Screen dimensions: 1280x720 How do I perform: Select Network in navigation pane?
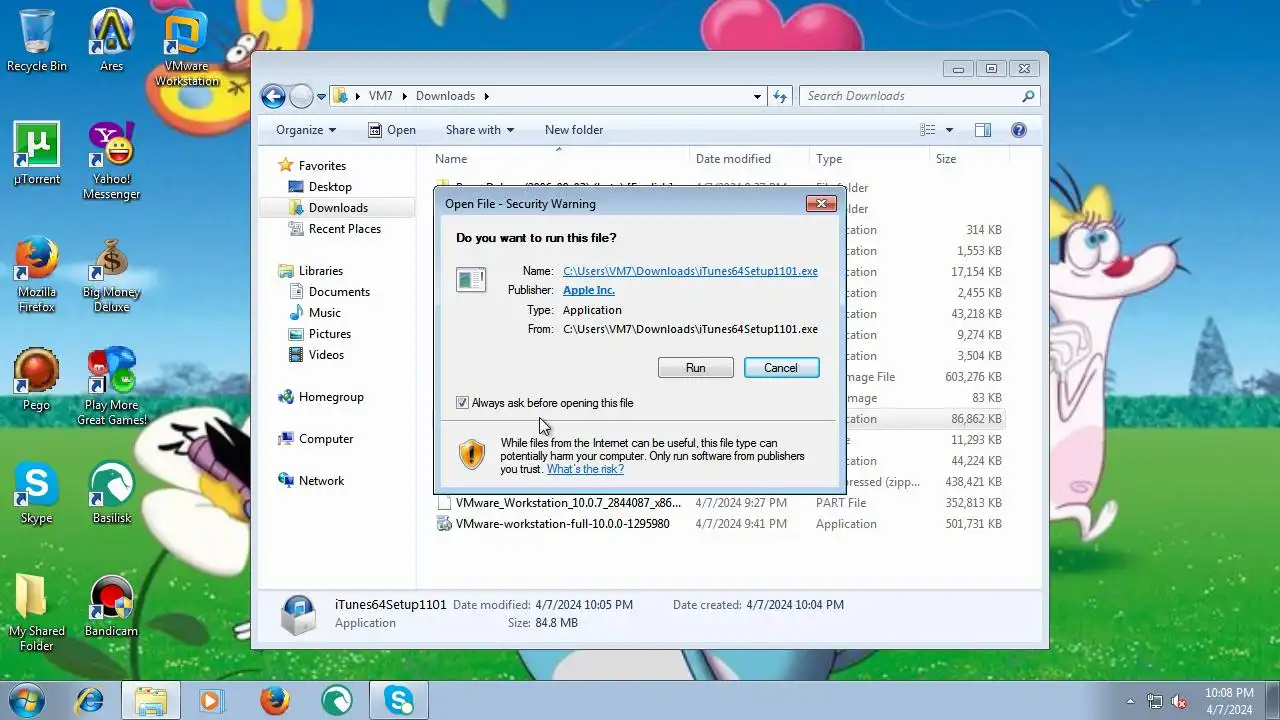(x=321, y=481)
